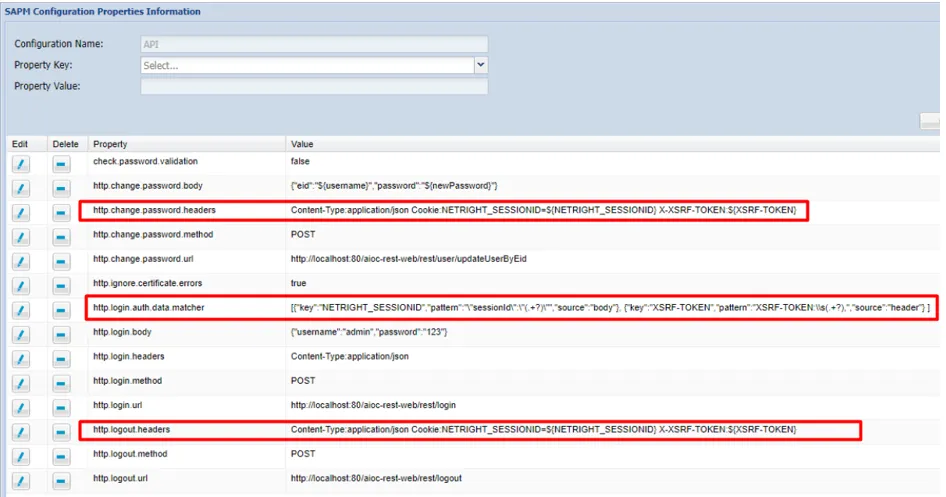The height and width of the screenshot is (497, 946).
Task: Delete the http.logout.headers row
Action: (61, 432)
